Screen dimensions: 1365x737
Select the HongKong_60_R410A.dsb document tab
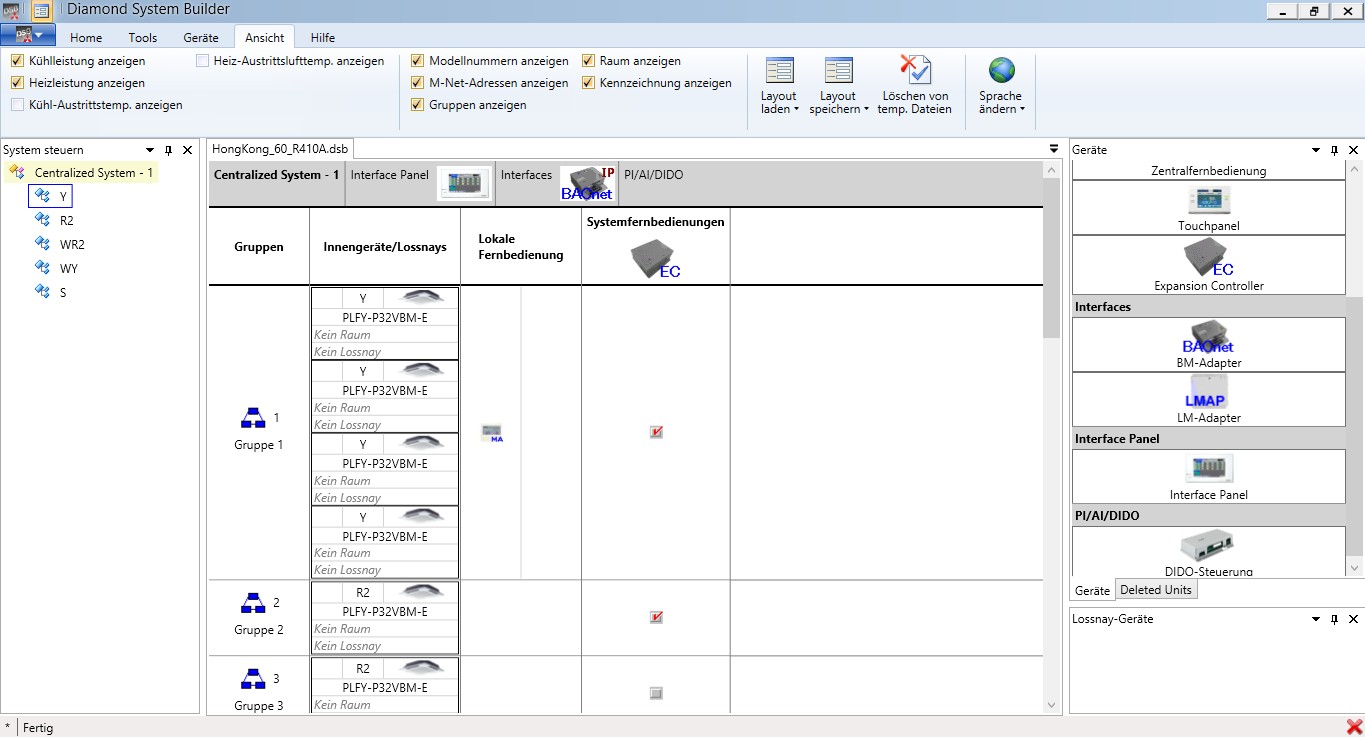281,149
